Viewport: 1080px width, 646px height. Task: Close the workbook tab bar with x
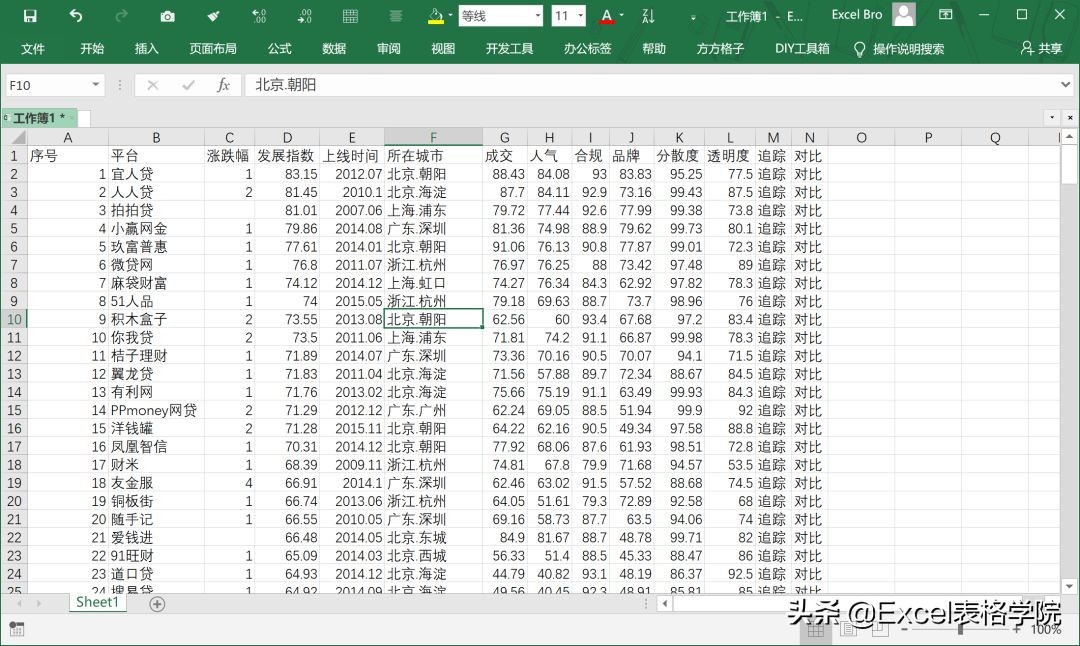point(1070,118)
